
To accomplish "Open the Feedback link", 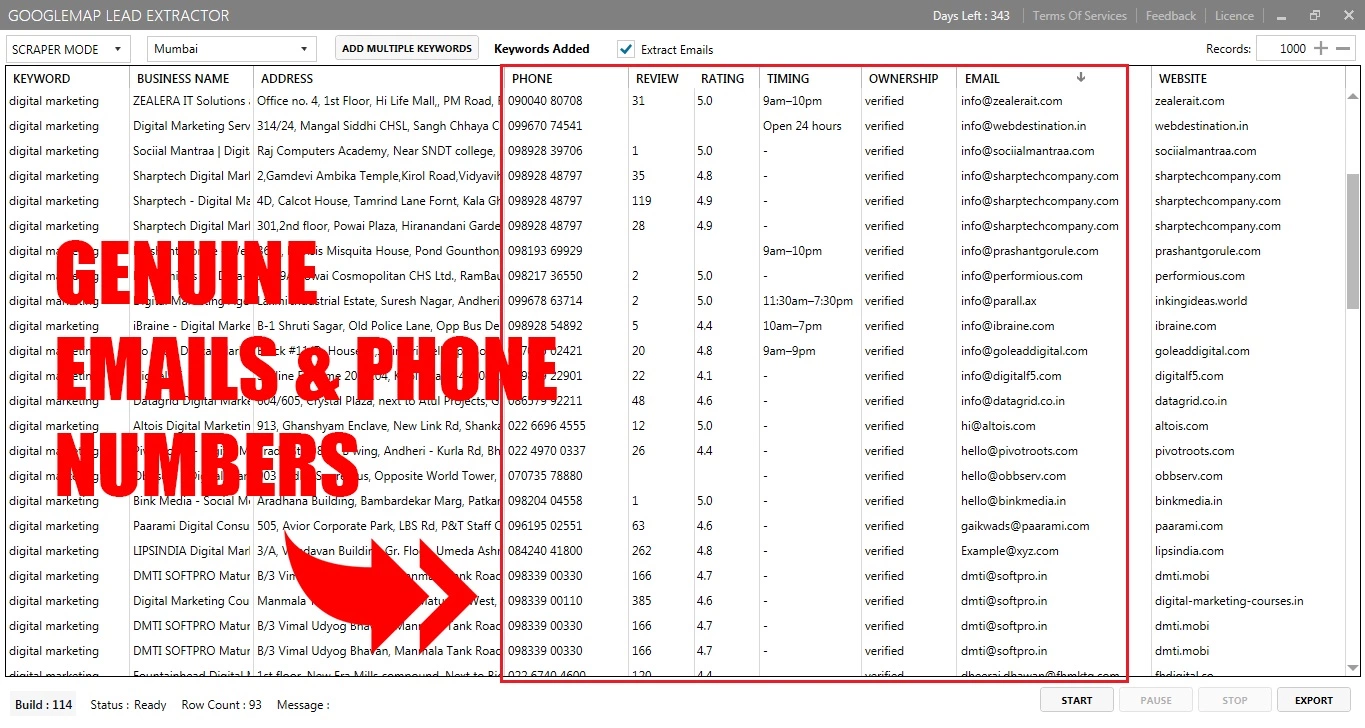I will click(x=1170, y=16).
